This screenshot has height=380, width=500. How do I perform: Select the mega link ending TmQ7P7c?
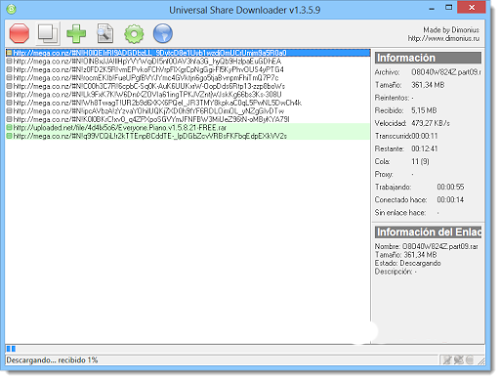(x=188, y=78)
